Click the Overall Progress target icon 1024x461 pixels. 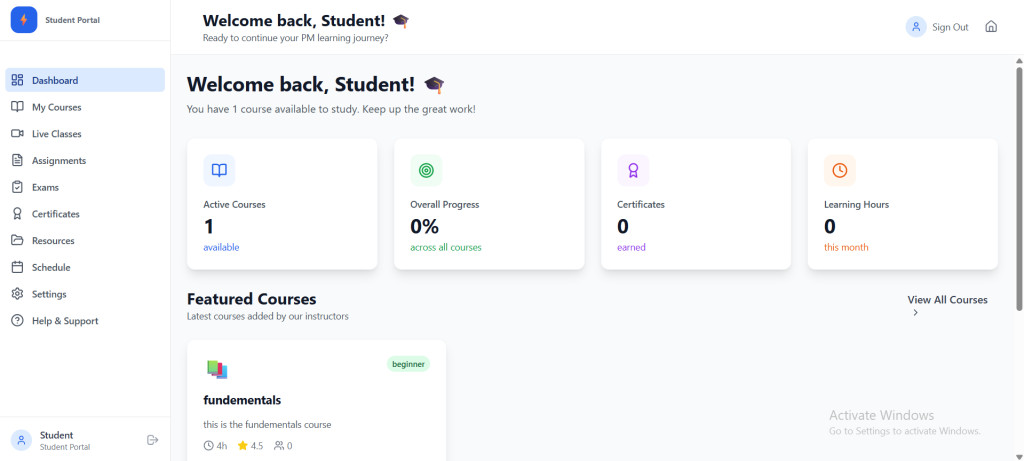(426, 171)
